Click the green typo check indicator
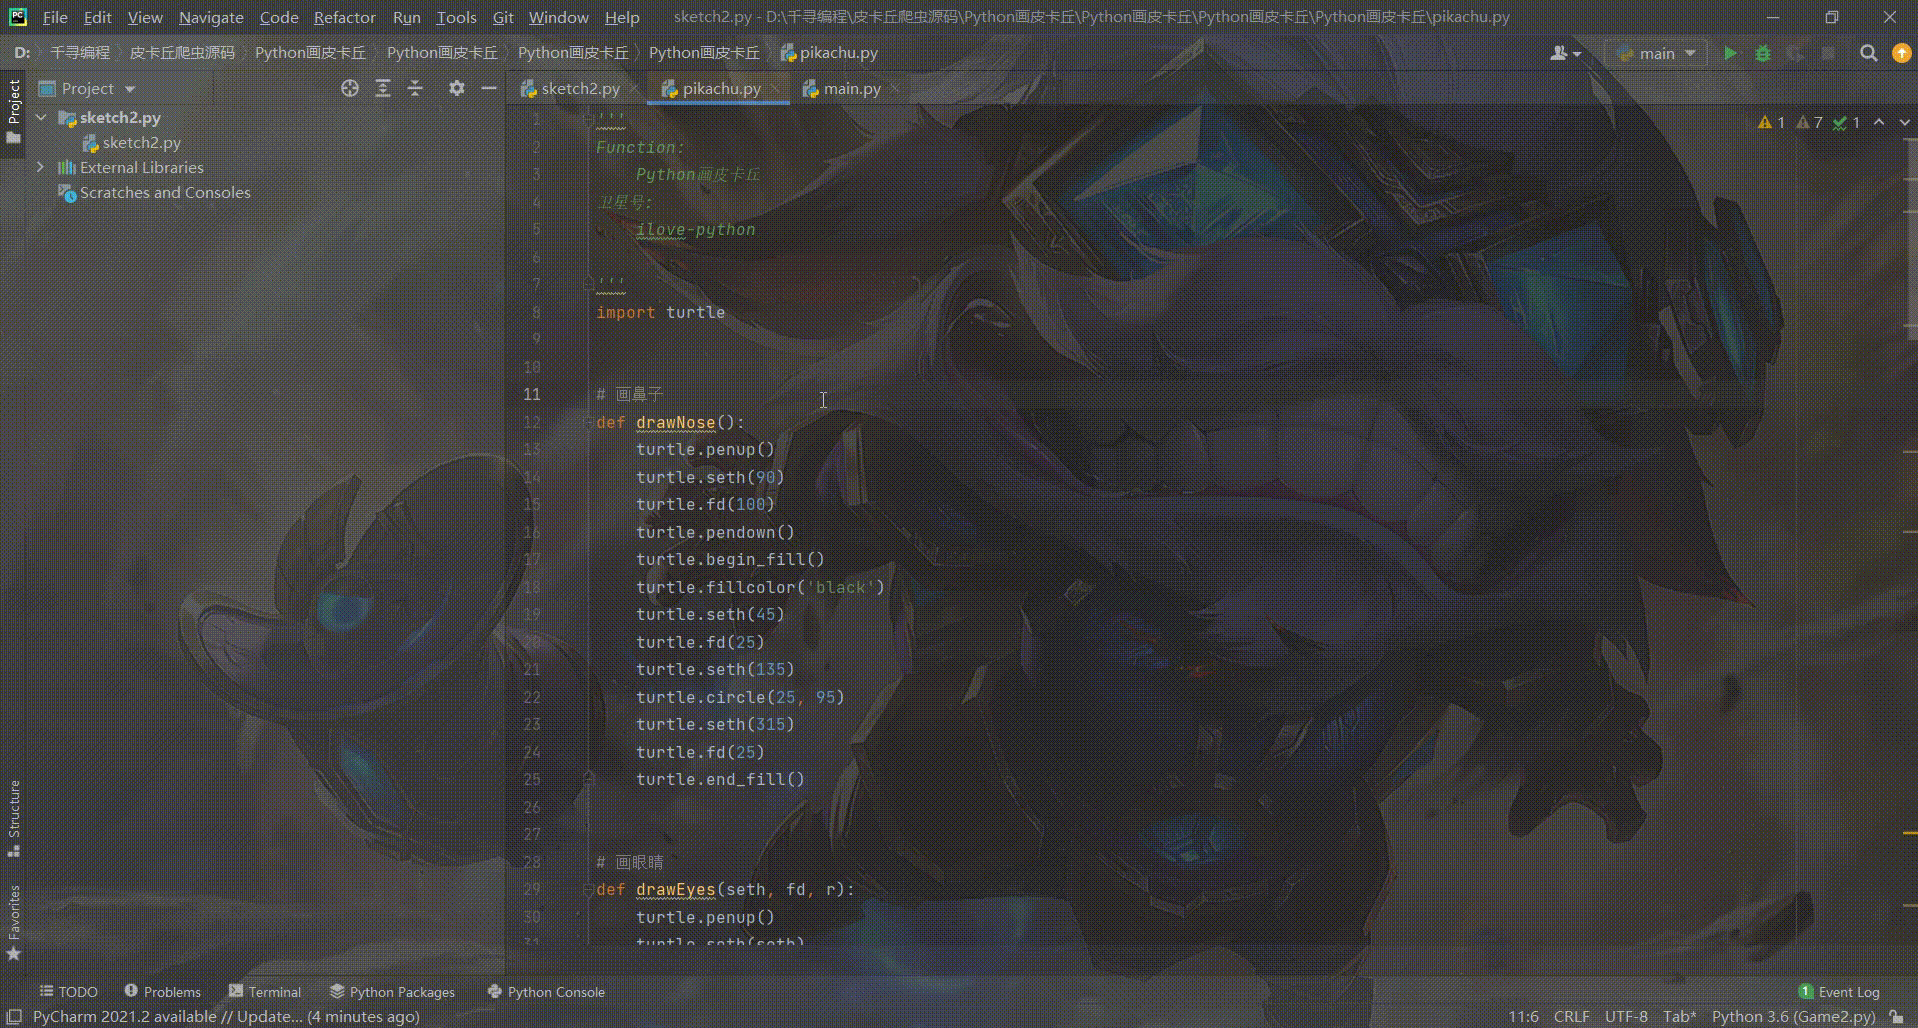 (1846, 122)
